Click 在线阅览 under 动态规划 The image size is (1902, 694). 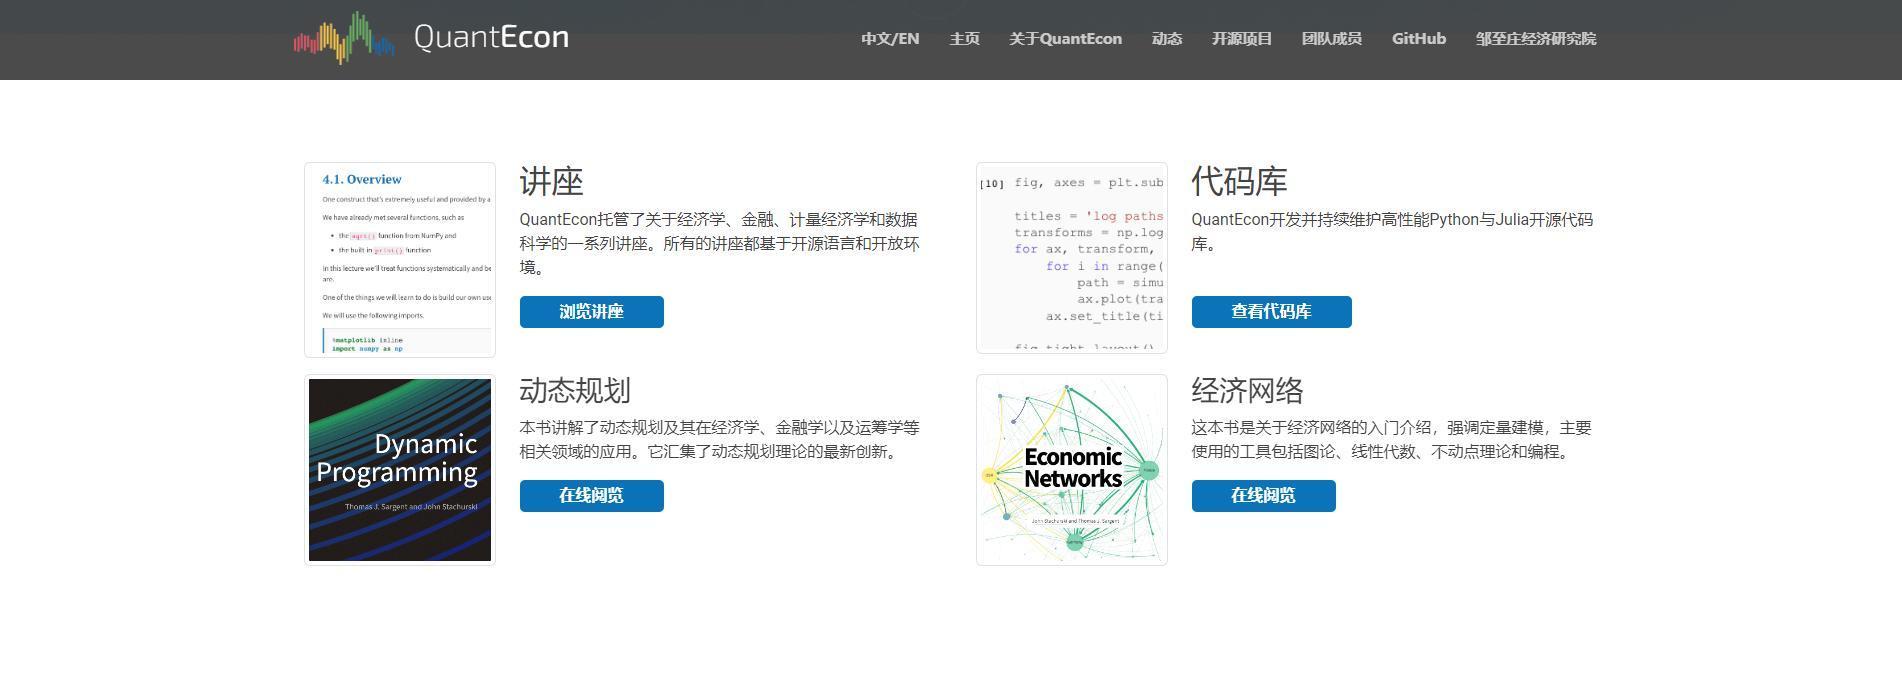coord(591,496)
